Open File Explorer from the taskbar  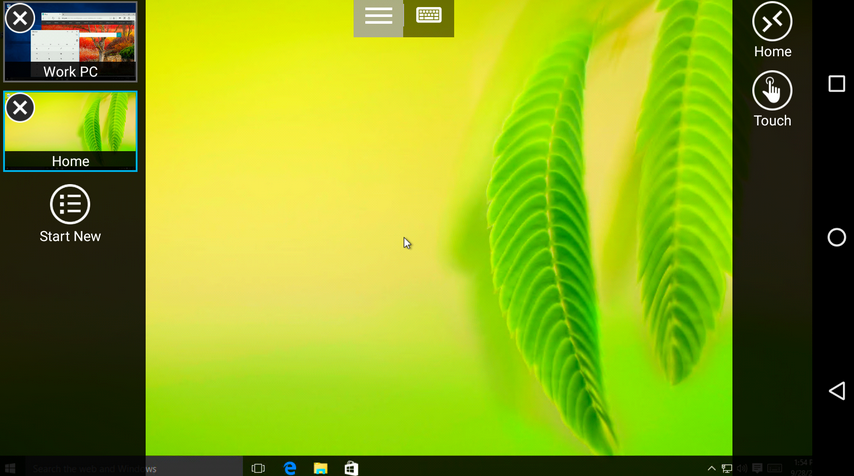pos(321,467)
